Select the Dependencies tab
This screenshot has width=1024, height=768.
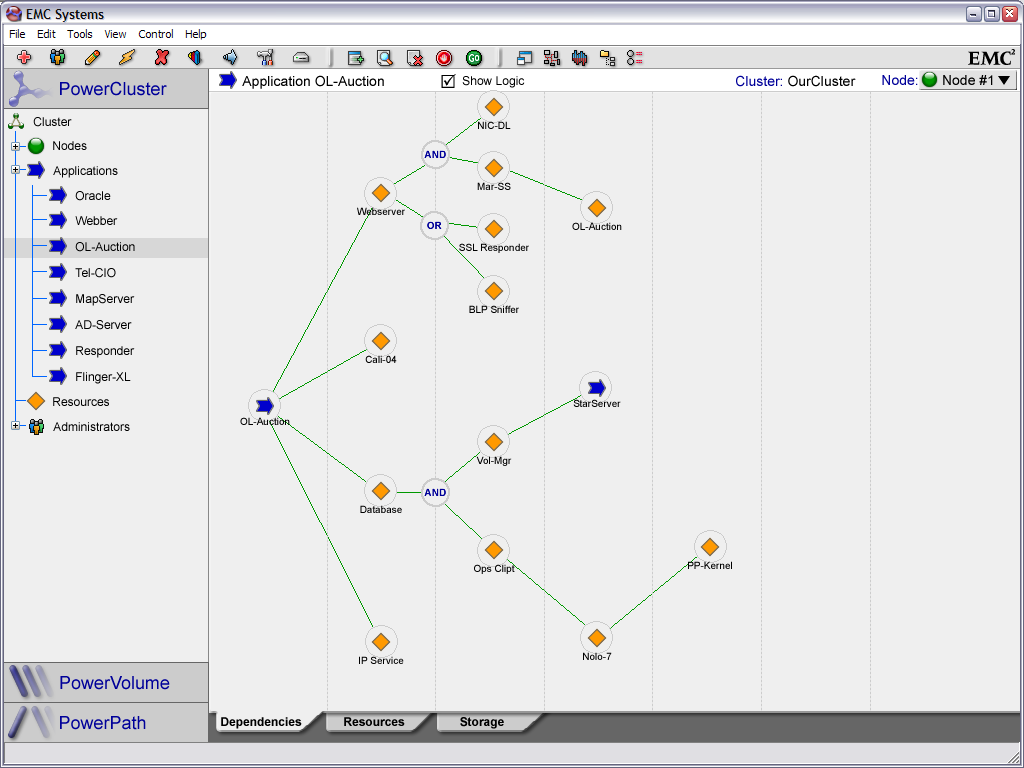(261, 722)
